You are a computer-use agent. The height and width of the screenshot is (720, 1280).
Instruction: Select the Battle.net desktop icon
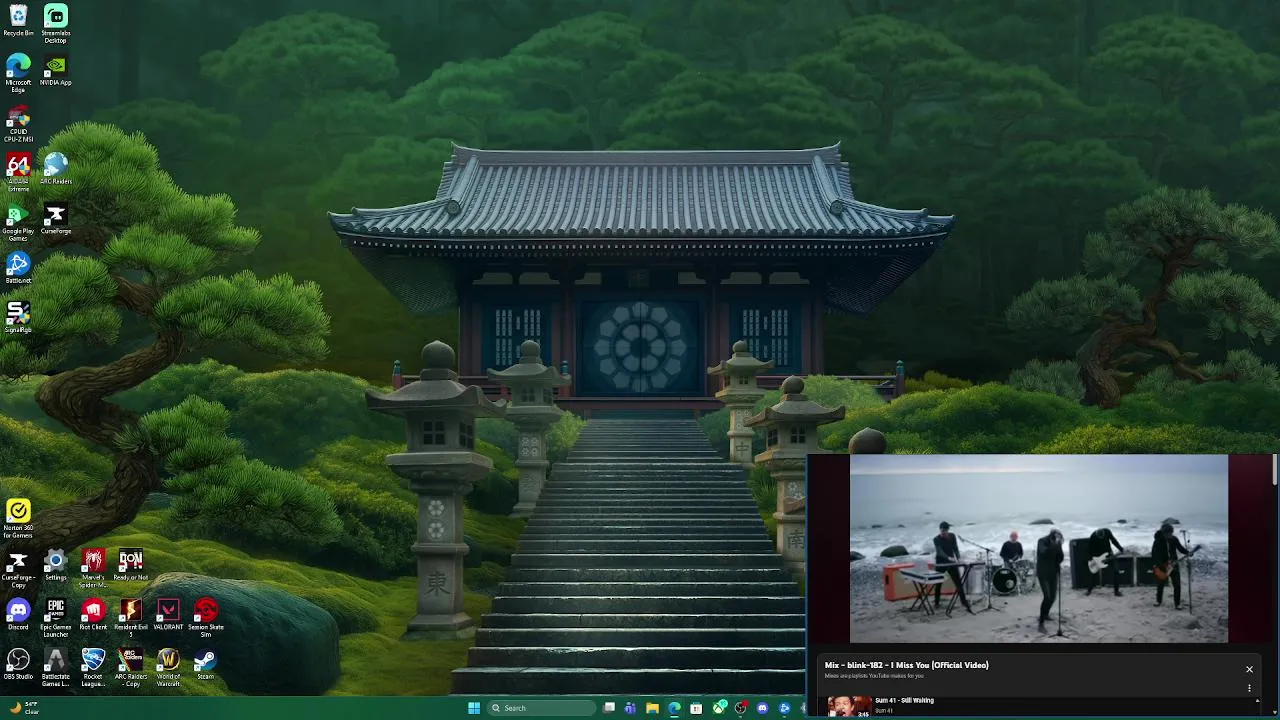click(18, 268)
